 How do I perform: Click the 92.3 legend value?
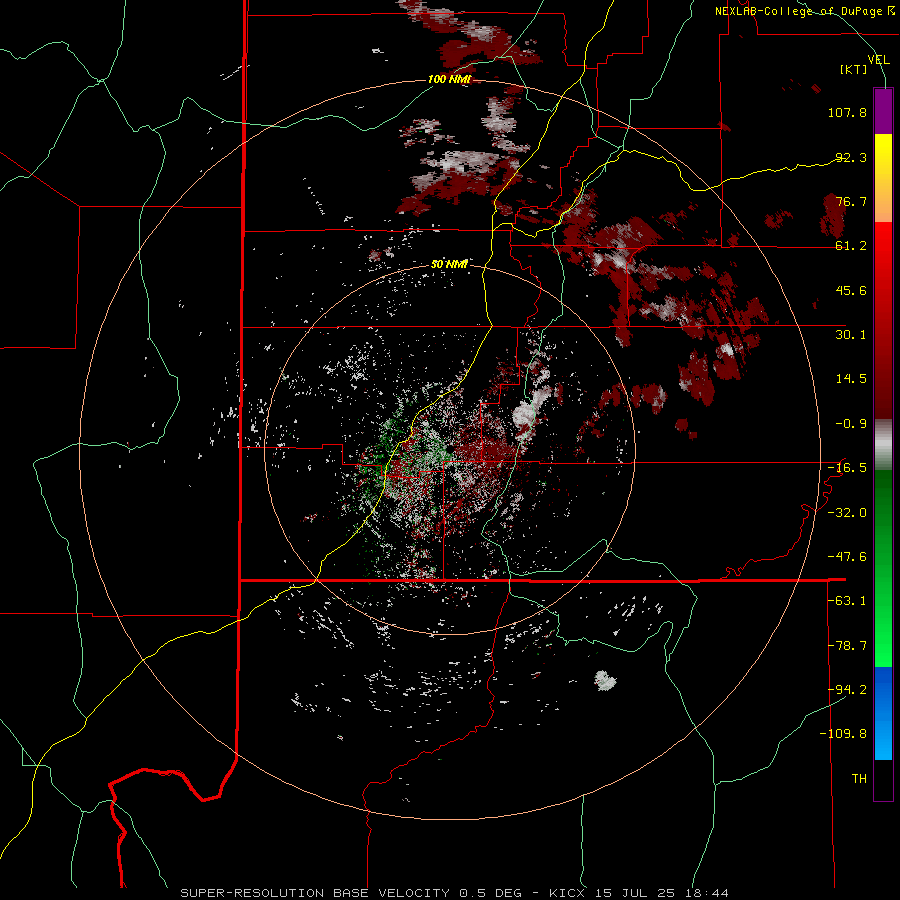click(x=851, y=157)
